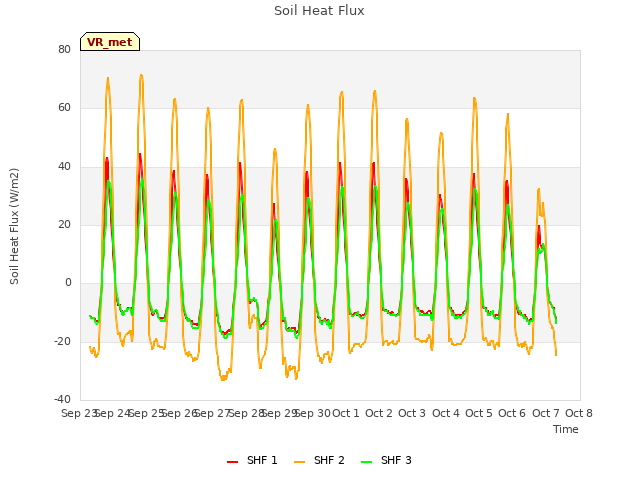Click the -20 y-axis tick label

coord(63,341)
